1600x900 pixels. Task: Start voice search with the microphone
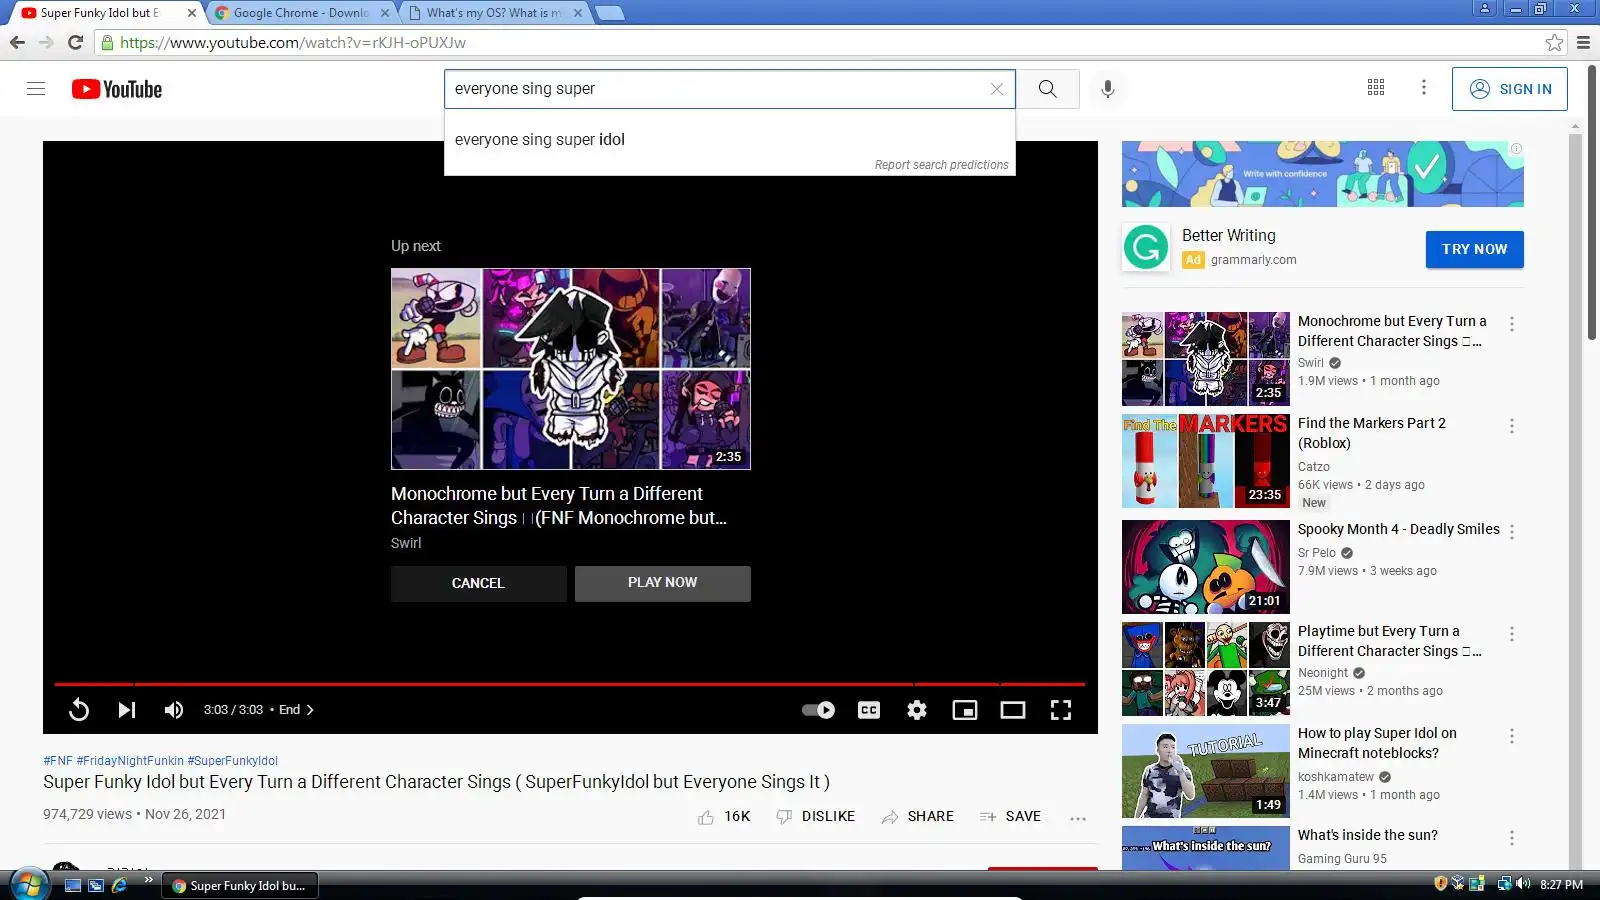coord(1107,89)
